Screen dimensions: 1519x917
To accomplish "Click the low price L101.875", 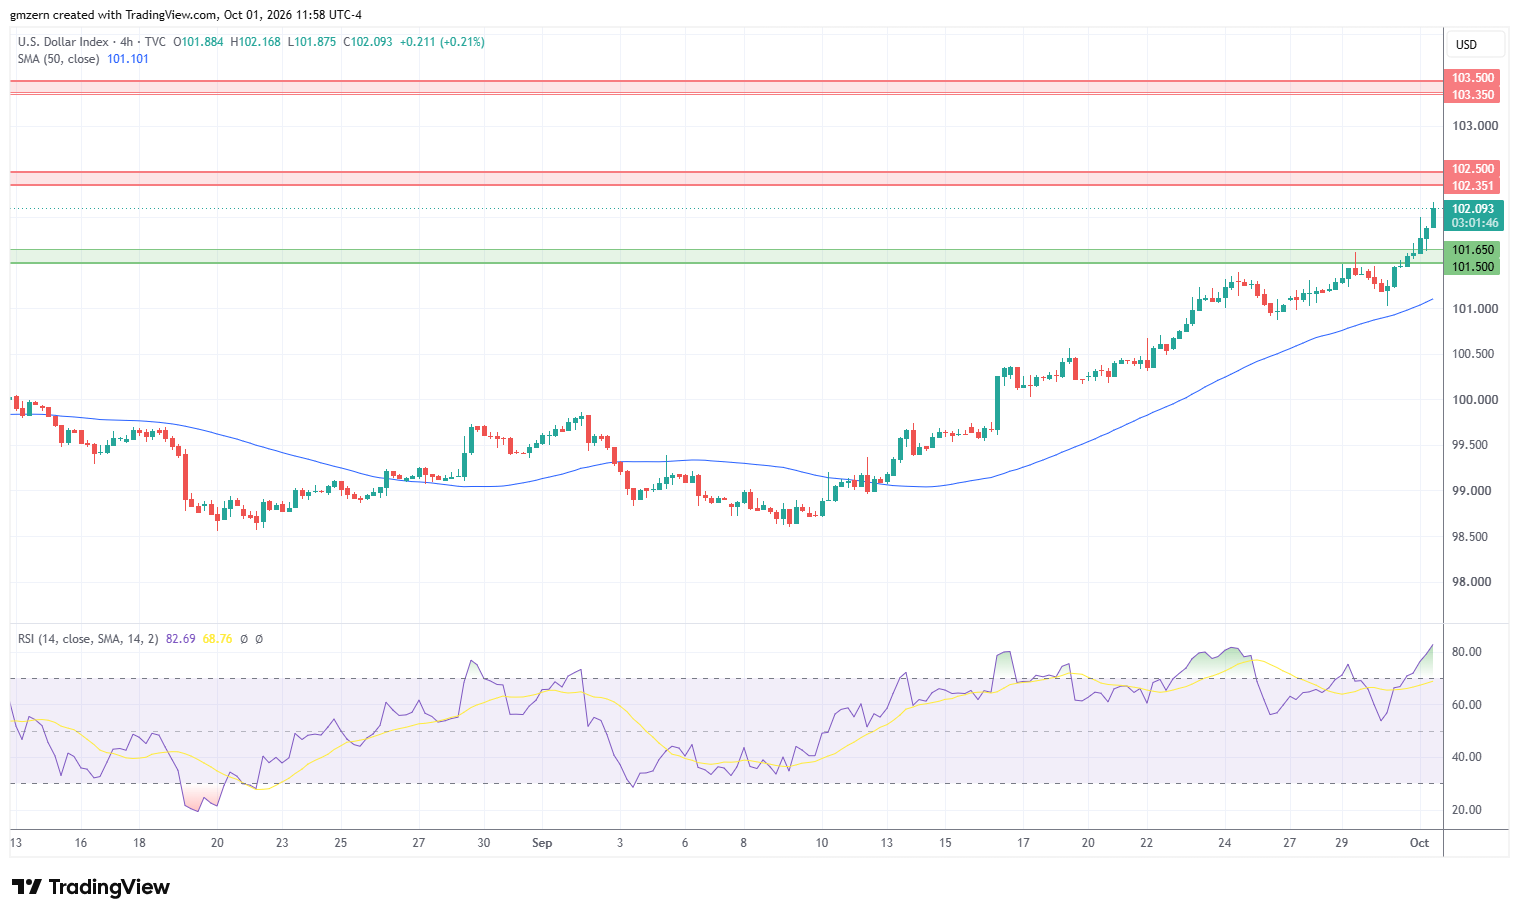I will pos(313,42).
